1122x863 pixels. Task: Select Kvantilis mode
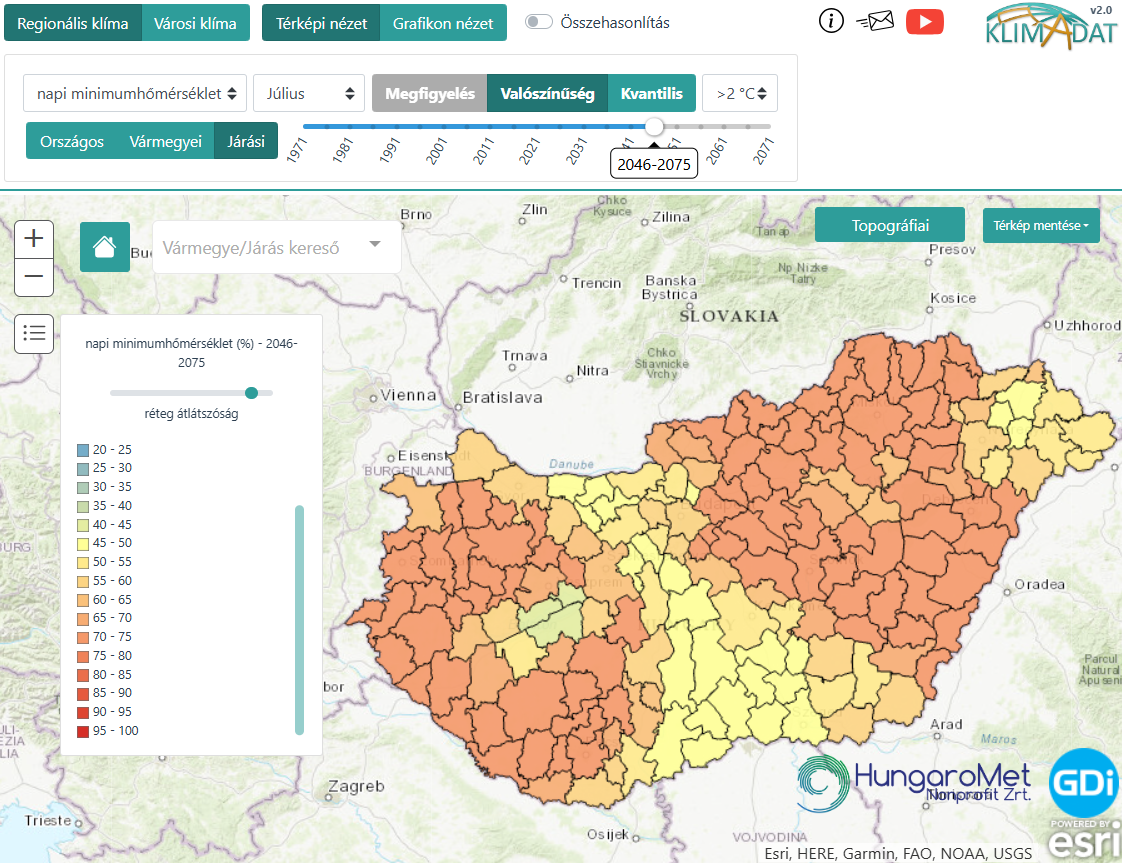point(651,93)
